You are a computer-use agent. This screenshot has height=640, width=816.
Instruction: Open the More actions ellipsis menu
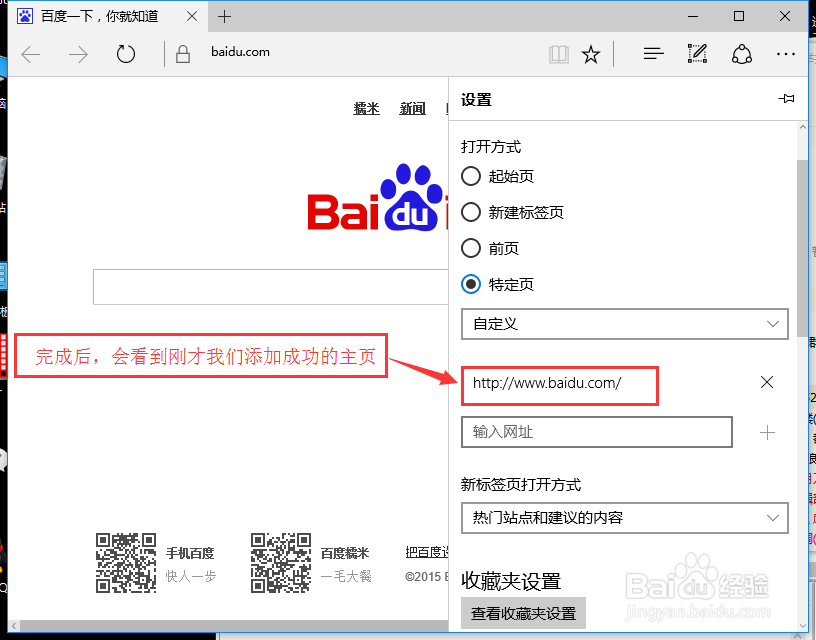coord(785,54)
